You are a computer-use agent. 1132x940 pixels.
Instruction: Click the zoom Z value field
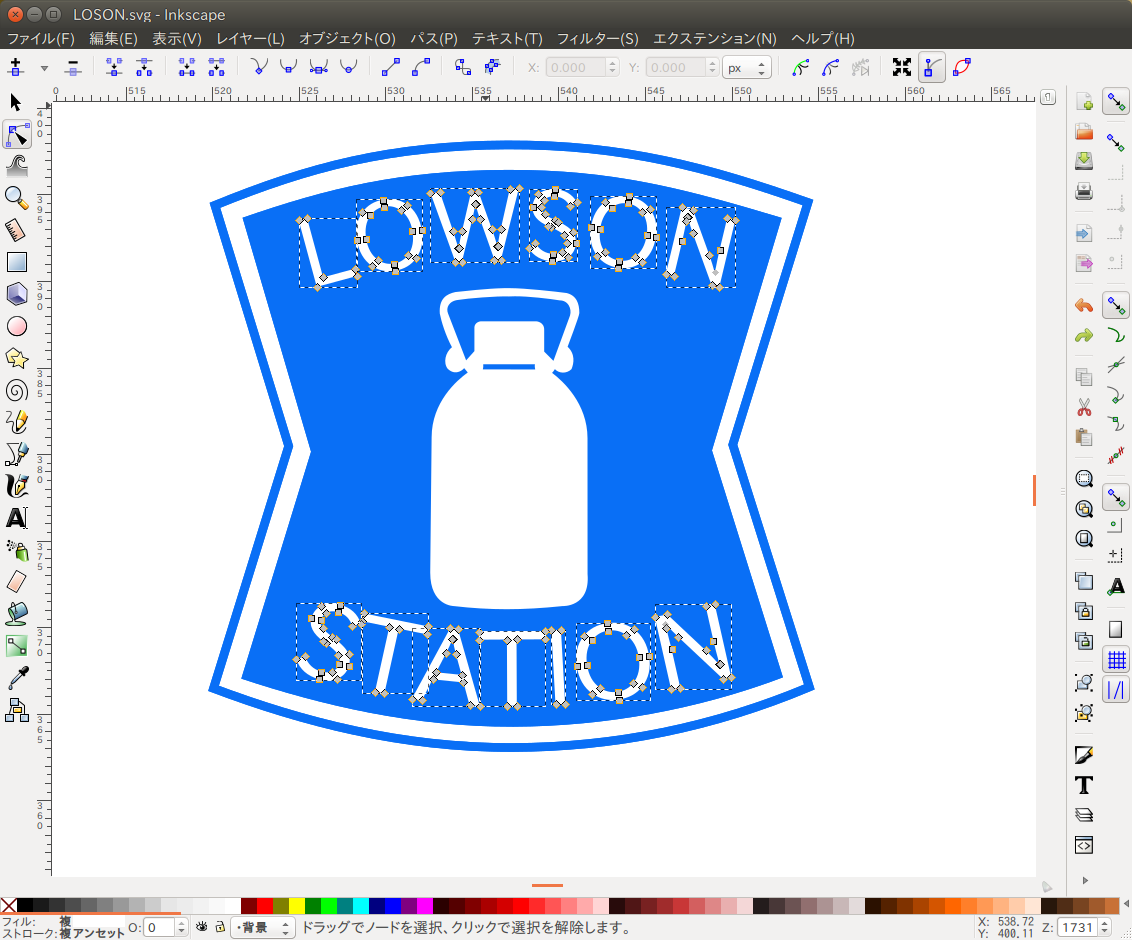(x=1077, y=927)
